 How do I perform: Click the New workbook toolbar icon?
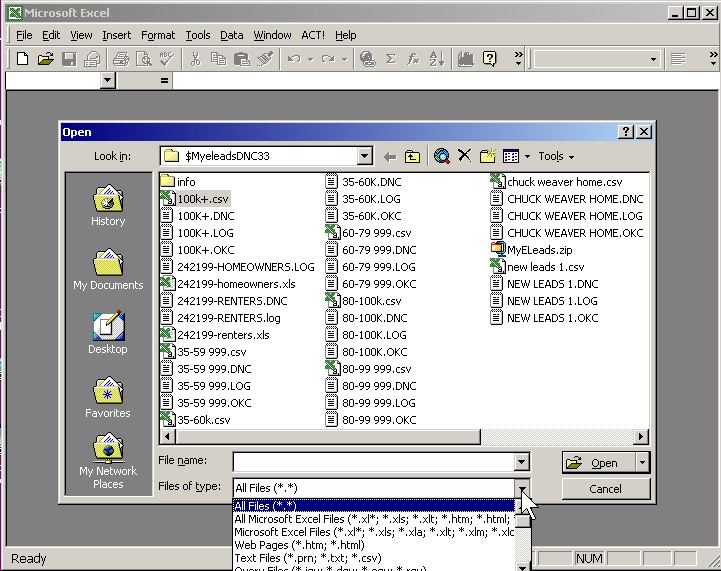22,59
